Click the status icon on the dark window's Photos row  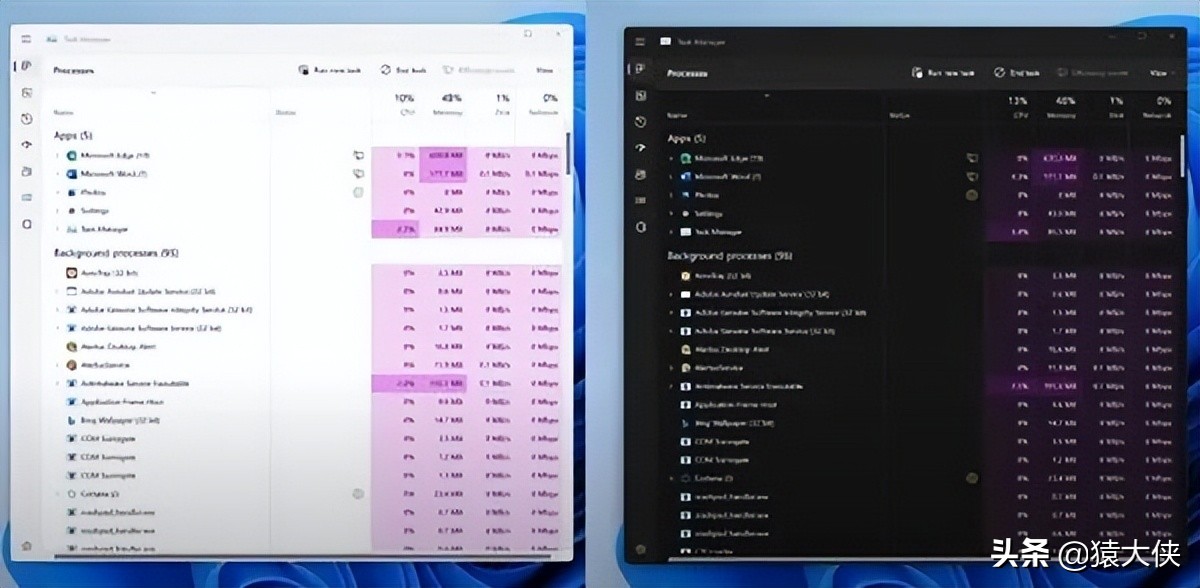(x=971, y=195)
